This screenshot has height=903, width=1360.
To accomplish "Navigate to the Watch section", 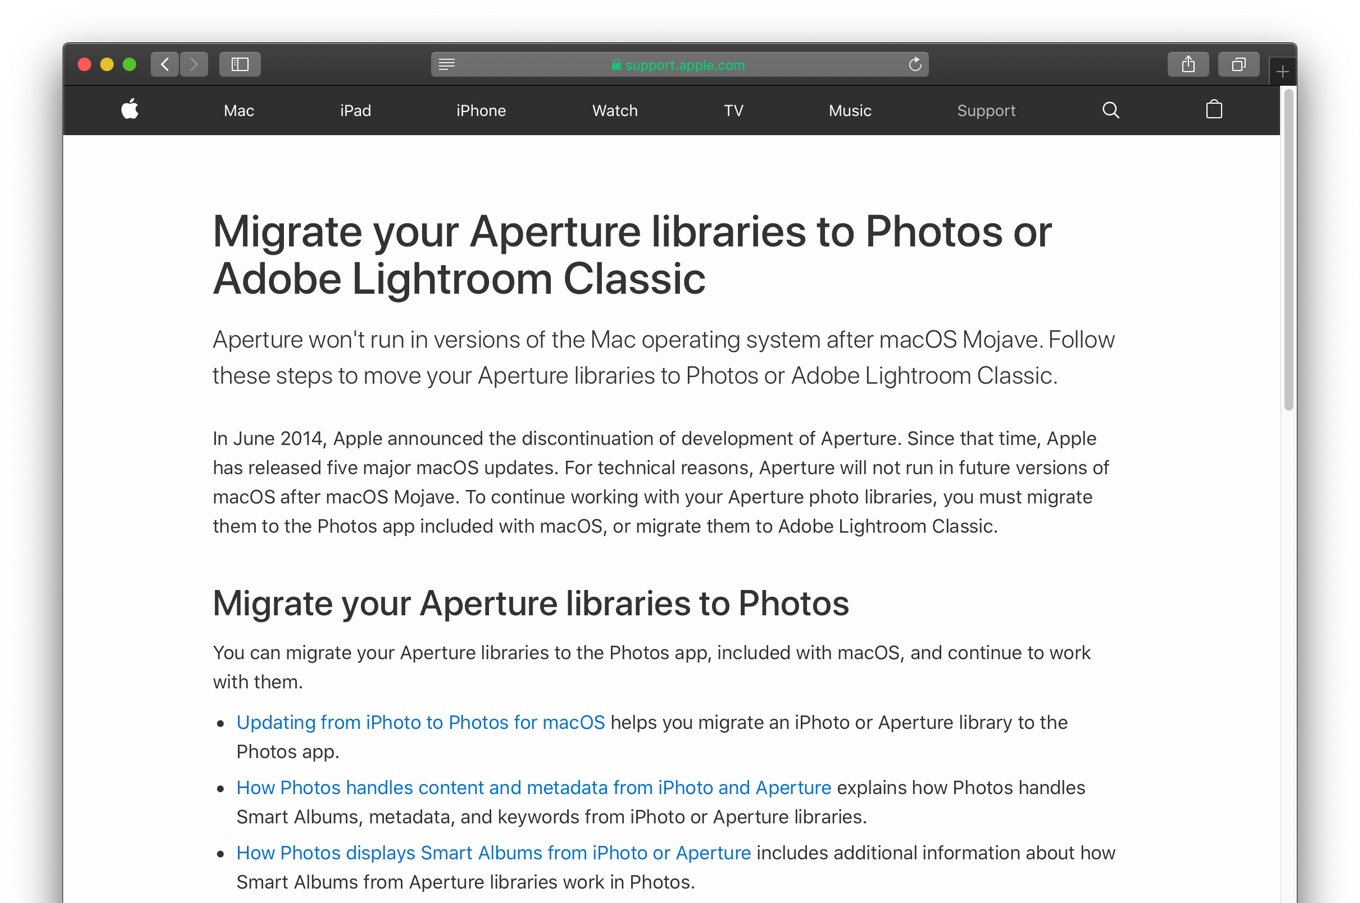I will [x=615, y=111].
